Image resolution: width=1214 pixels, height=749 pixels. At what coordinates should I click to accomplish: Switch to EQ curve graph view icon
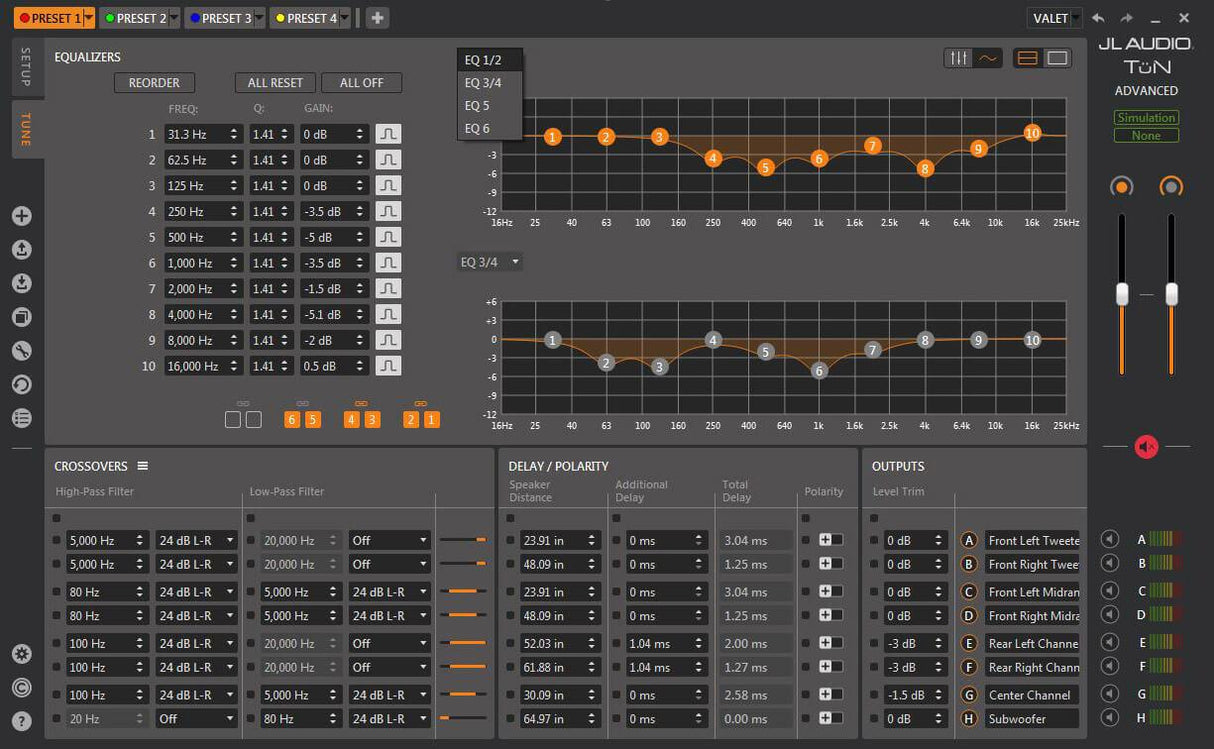(x=988, y=59)
